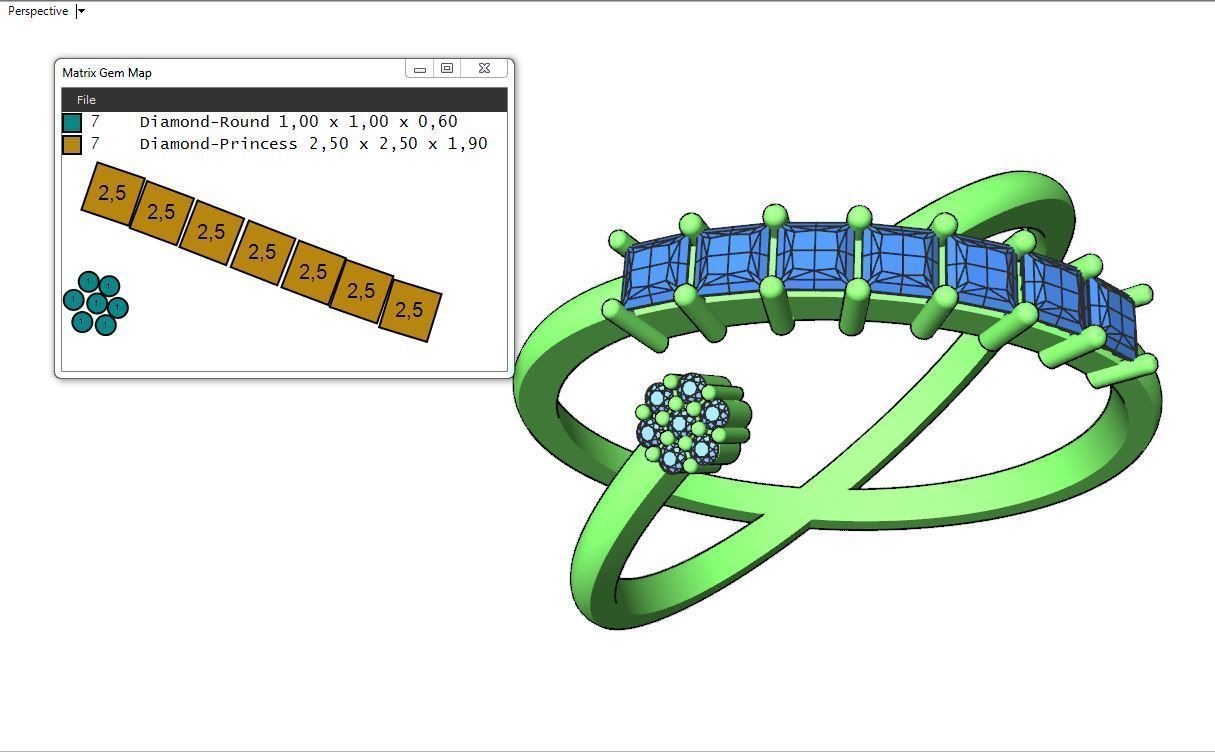The image size is (1215, 752).
Task: Click the gold Diamond-Princess color swatch
Action: pyautogui.click(x=72, y=144)
